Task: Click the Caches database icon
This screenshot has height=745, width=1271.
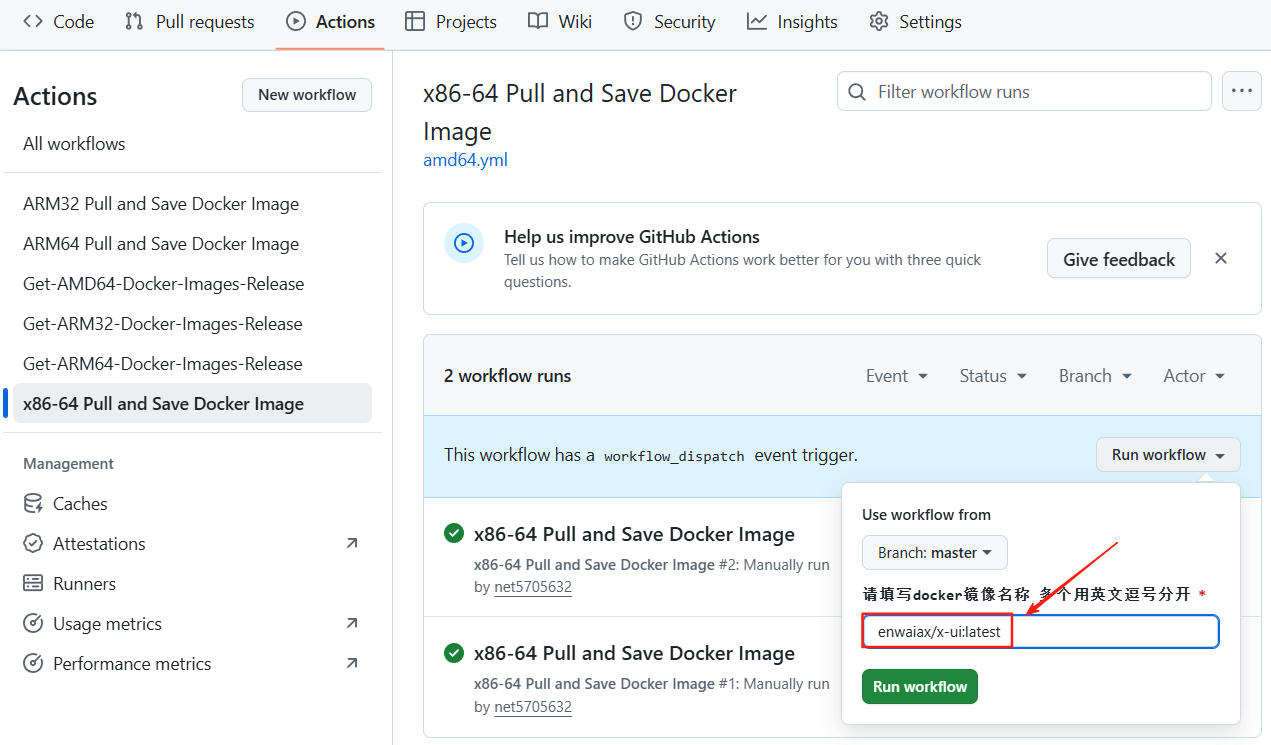Action: pyautogui.click(x=33, y=504)
